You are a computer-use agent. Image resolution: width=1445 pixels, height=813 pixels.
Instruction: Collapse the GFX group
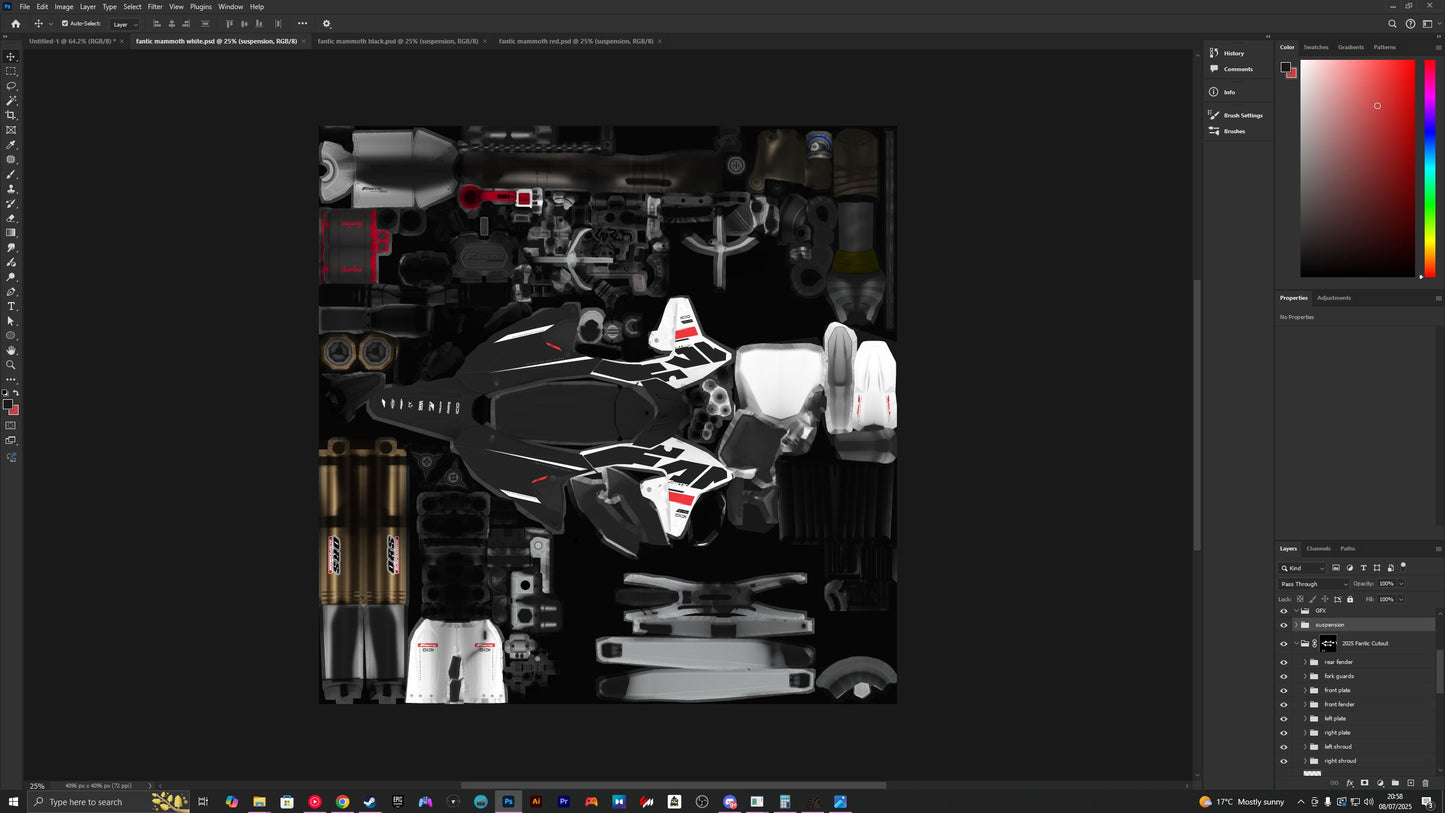(x=1296, y=611)
